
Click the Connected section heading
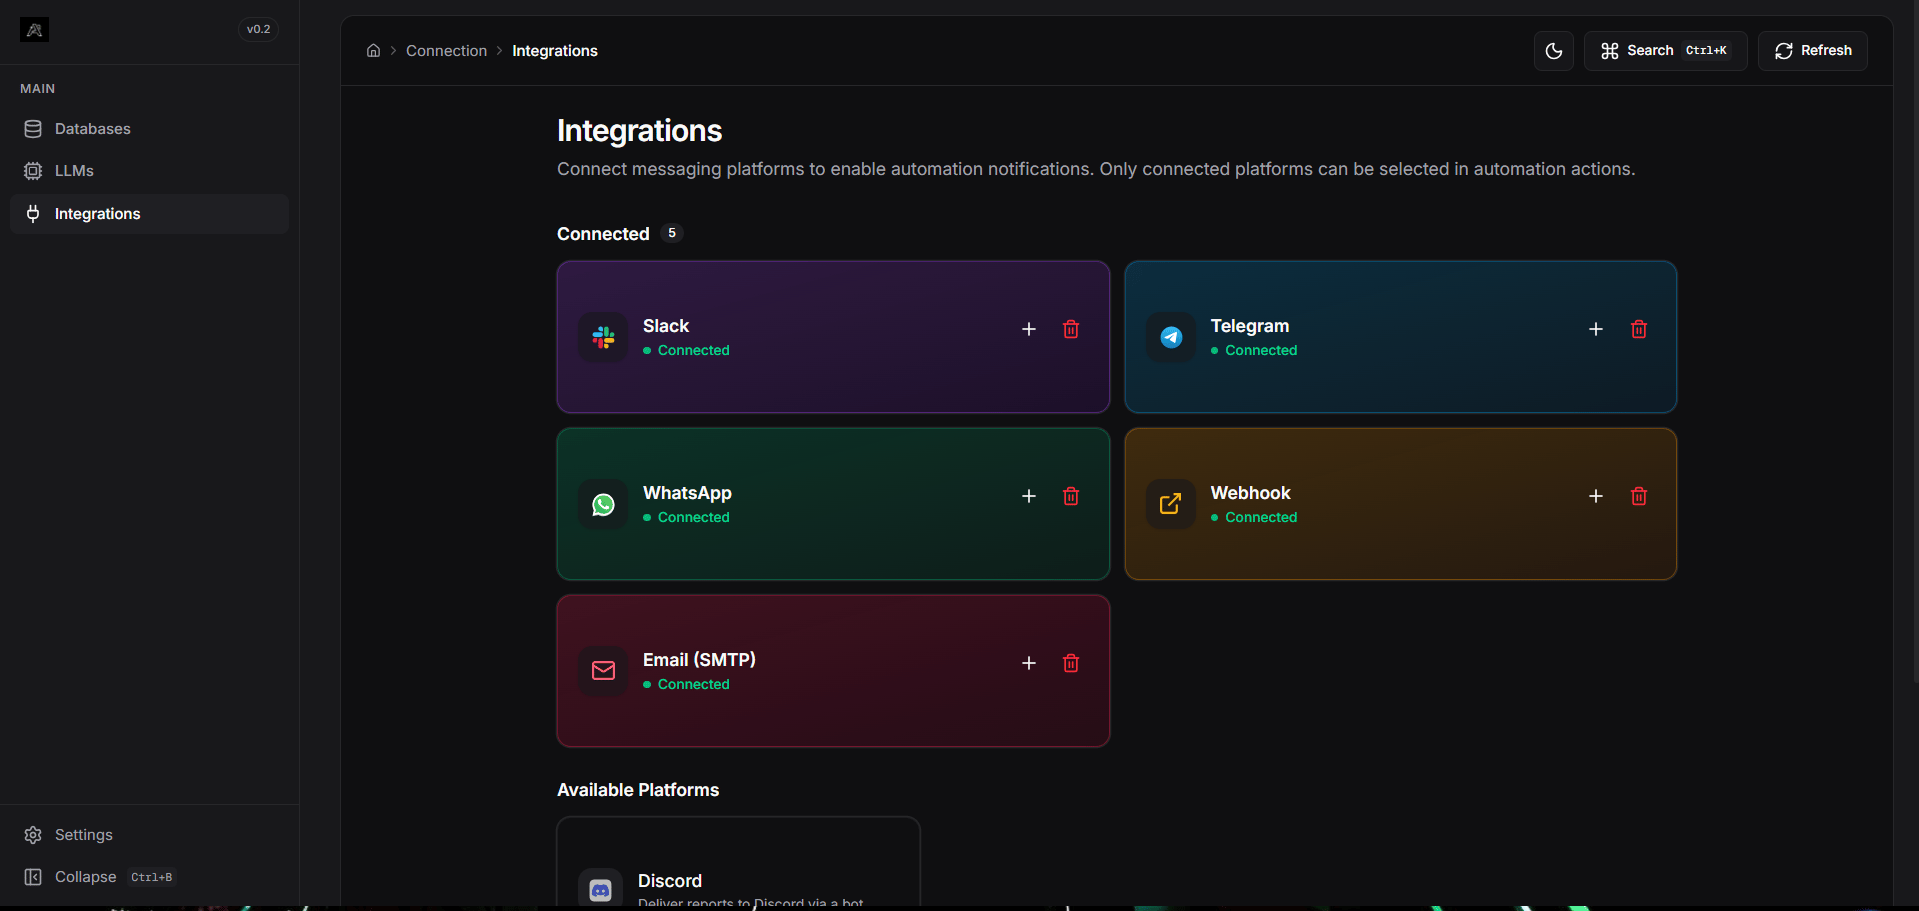[x=603, y=234]
